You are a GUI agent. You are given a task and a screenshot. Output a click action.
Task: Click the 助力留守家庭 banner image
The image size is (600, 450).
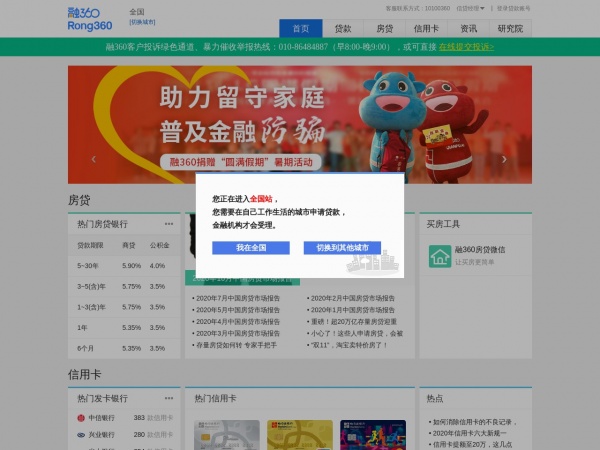click(x=300, y=125)
